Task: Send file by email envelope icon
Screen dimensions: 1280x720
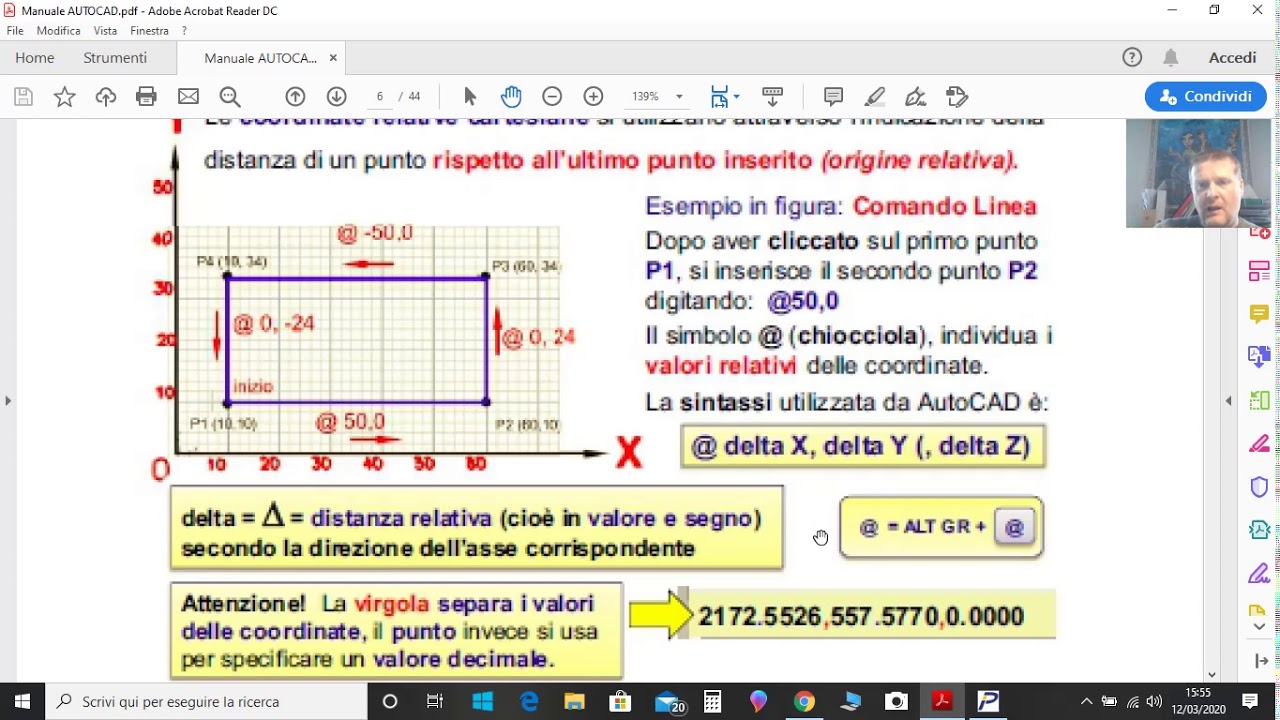Action: (x=188, y=97)
